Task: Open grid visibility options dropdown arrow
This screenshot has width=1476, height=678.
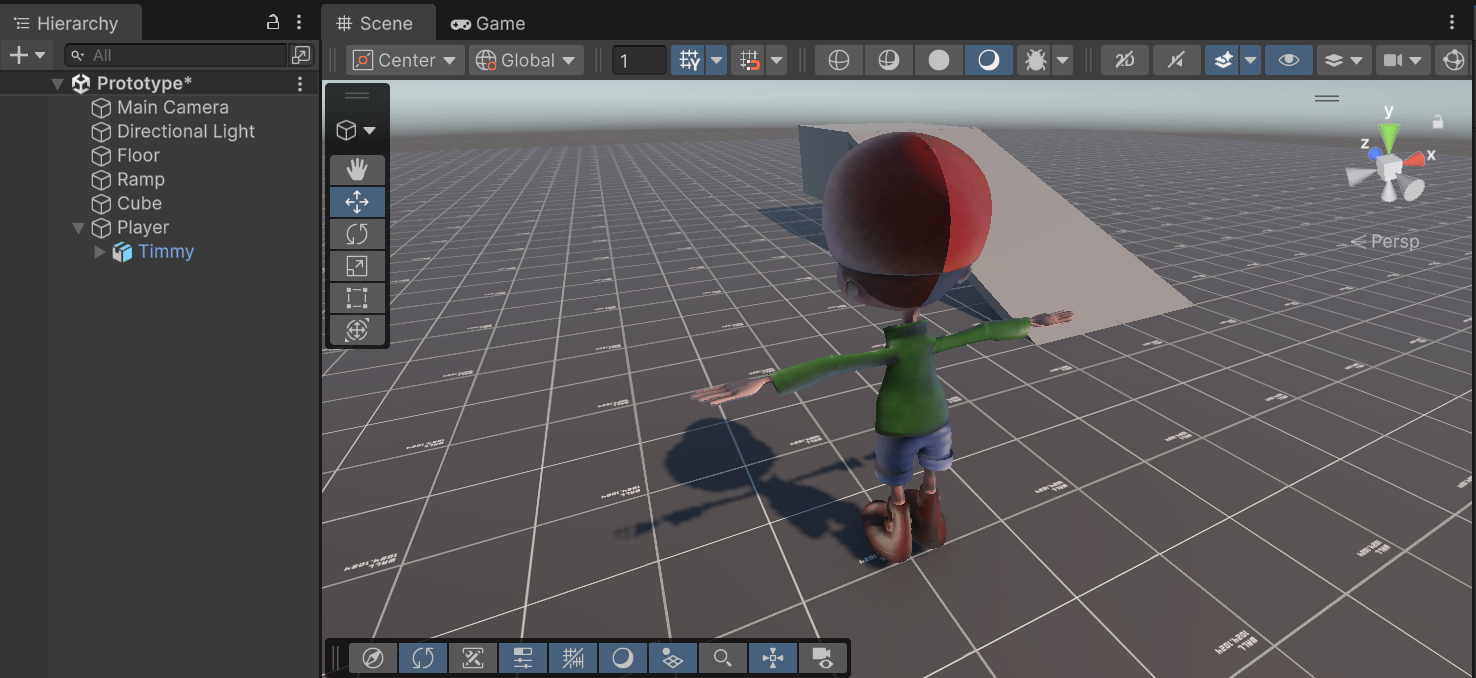Action: point(716,60)
